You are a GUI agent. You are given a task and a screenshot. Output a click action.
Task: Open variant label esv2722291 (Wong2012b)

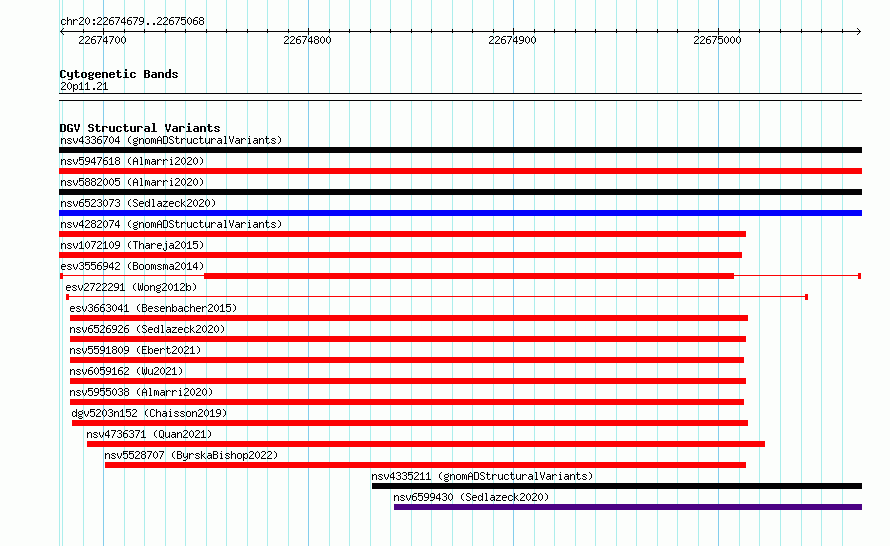tap(131, 287)
